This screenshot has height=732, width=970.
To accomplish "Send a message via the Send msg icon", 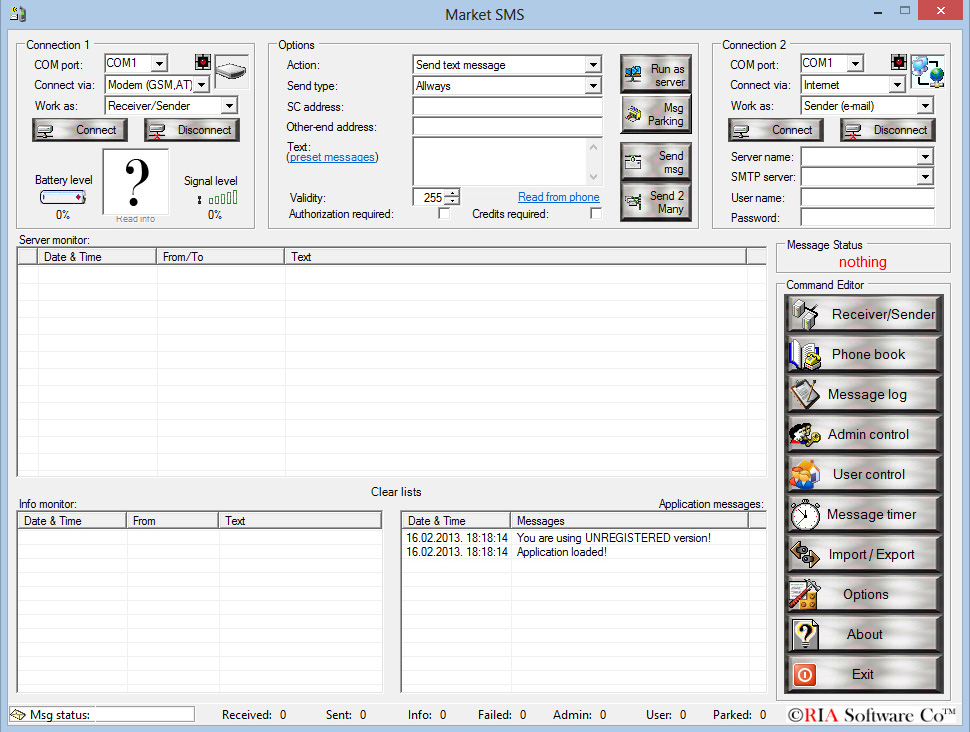I will (x=655, y=159).
